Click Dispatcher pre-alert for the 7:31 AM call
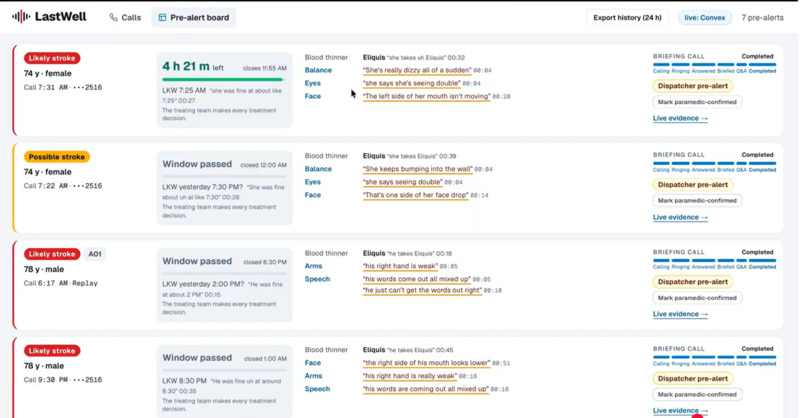Image resolution: width=806 pixels, height=418 pixels. (693, 86)
